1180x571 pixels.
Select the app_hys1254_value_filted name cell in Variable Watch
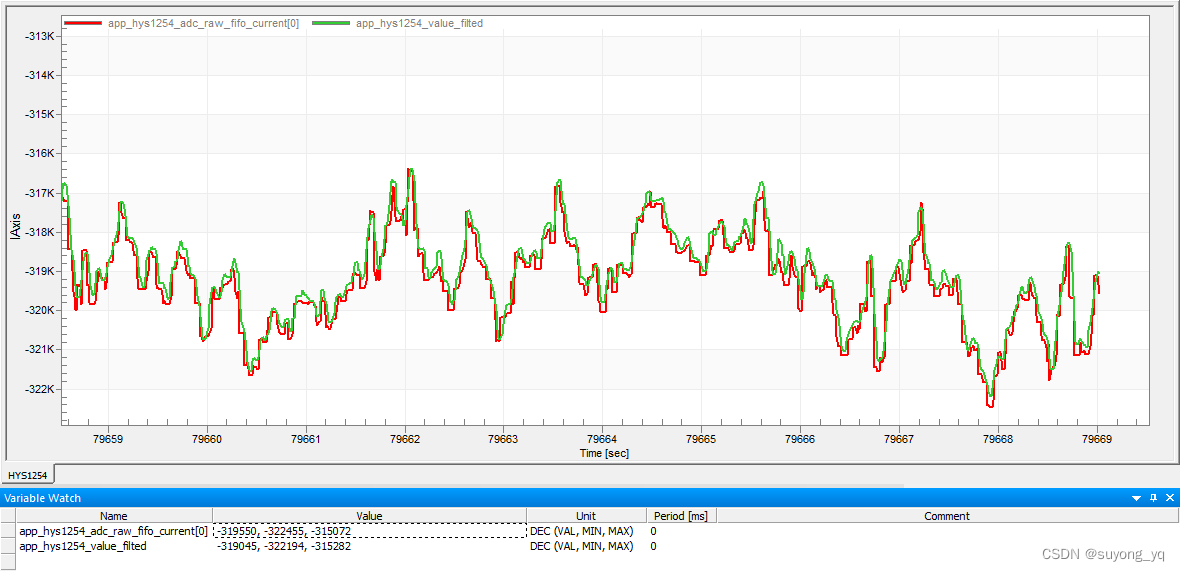(x=114, y=546)
